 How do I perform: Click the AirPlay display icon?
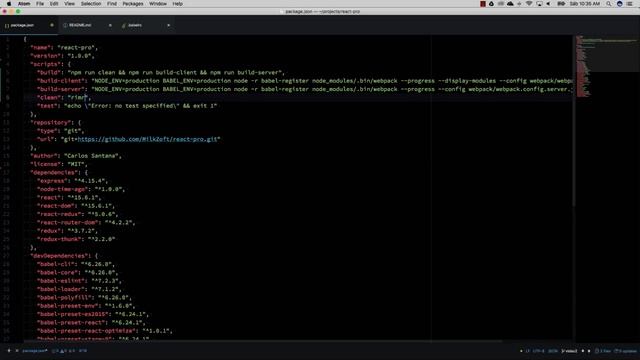pos(539,4)
